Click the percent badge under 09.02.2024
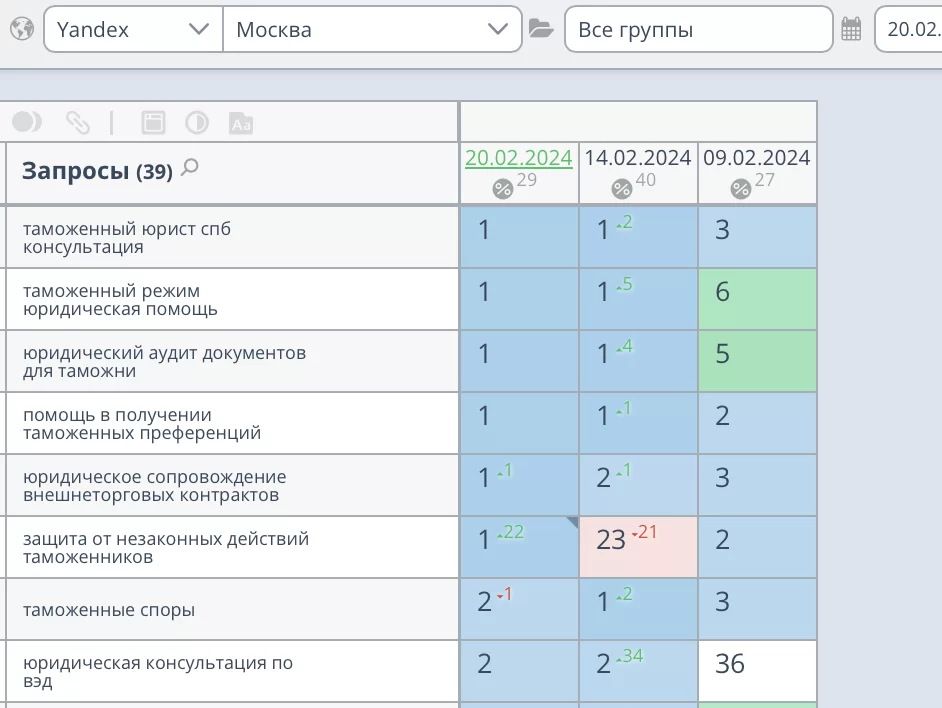The height and width of the screenshot is (708, 942). click(x=740, y=188)
